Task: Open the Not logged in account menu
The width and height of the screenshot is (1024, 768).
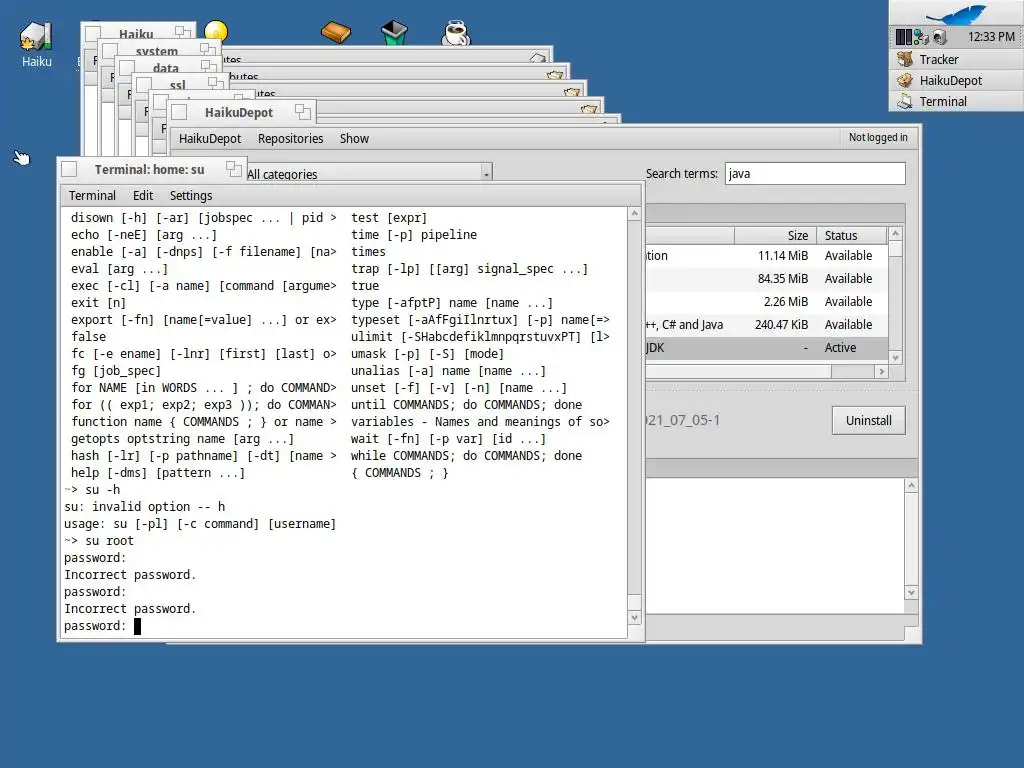Action: point(878,137)
